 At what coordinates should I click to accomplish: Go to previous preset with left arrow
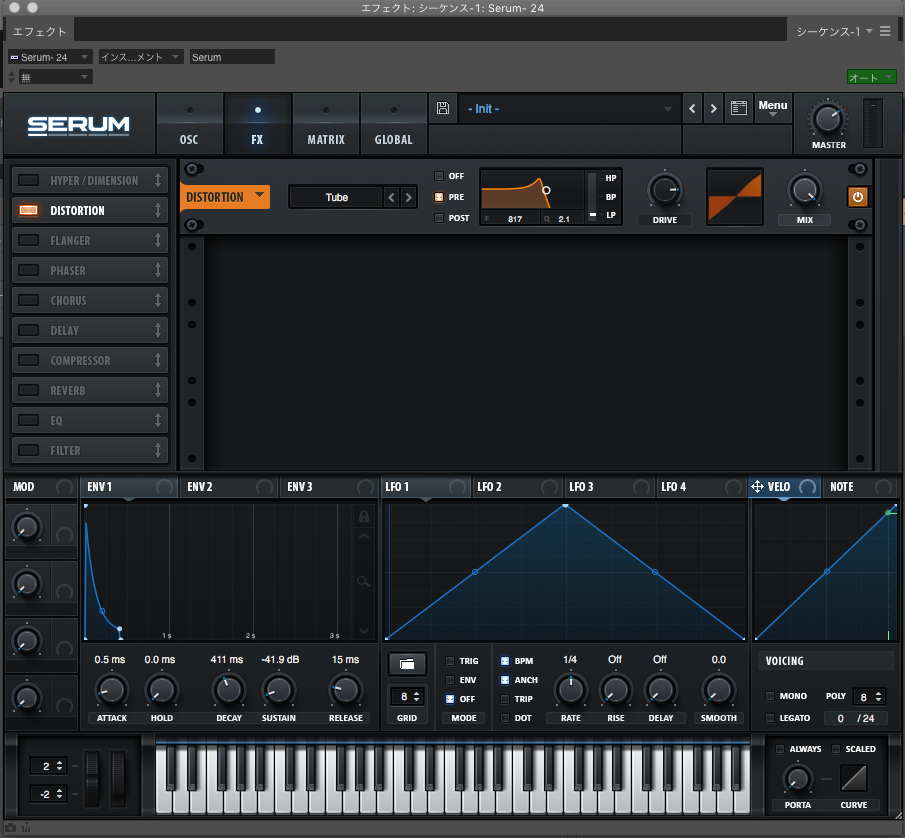(x=692, y=109)
